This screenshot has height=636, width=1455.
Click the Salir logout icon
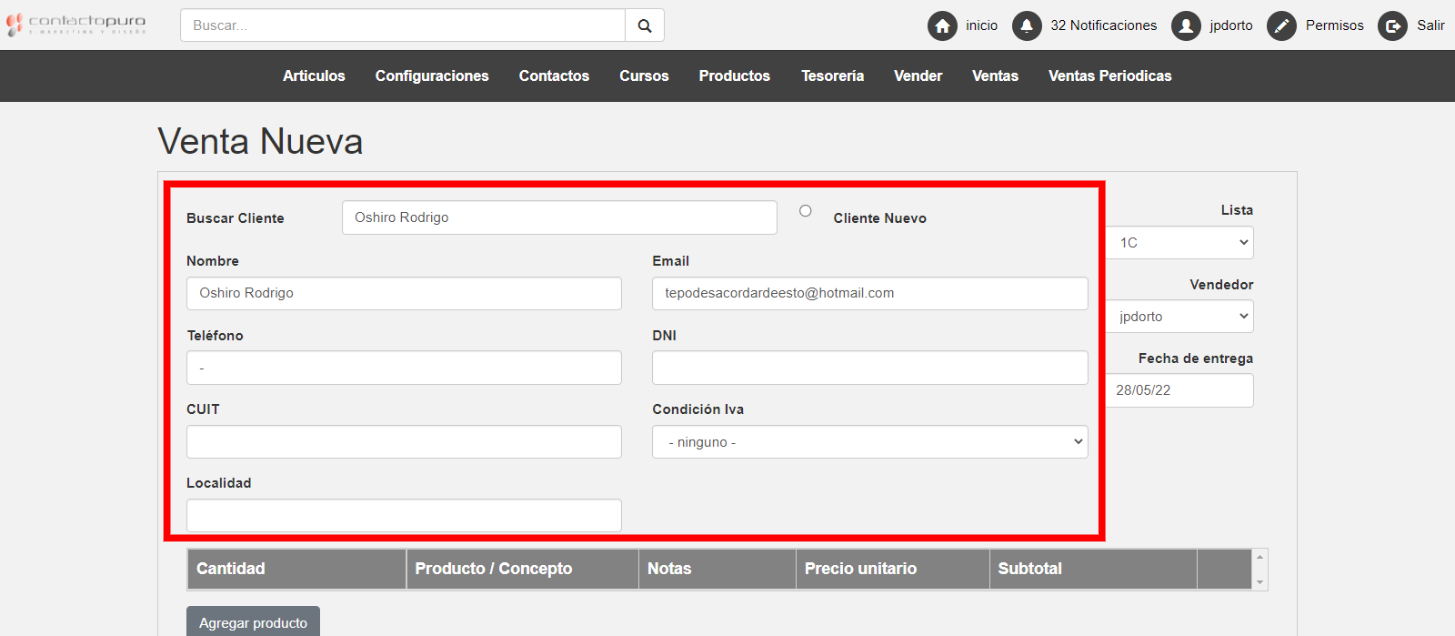click(x=1393, y=26)
